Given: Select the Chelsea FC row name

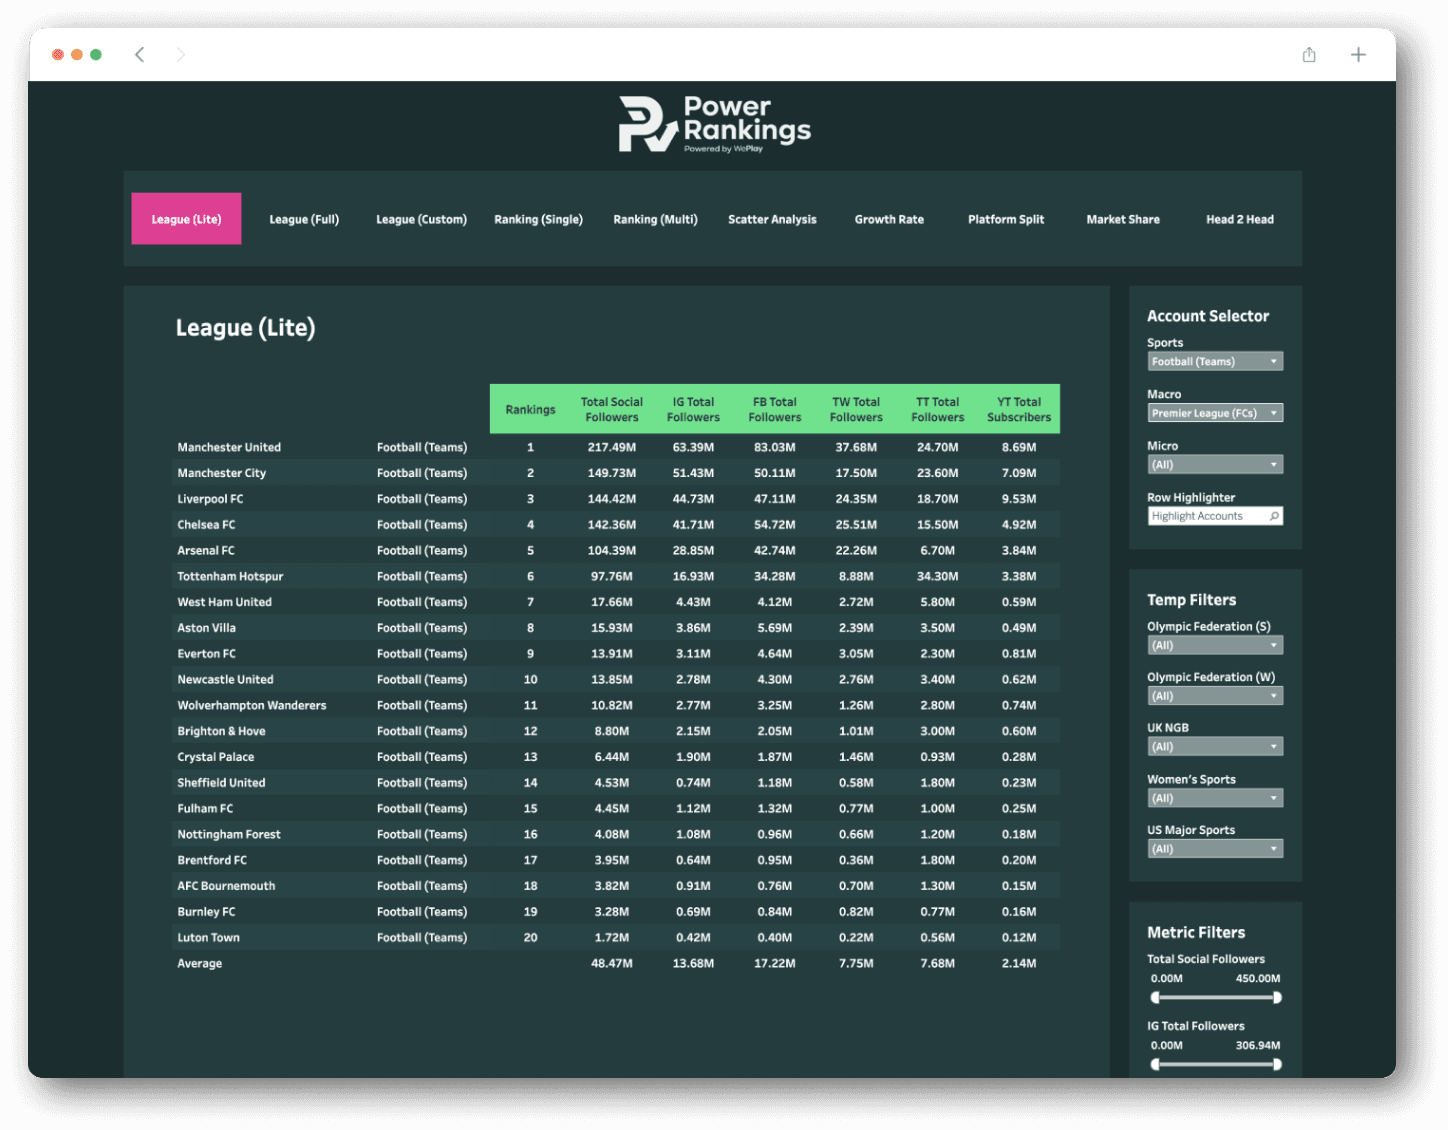Looking at the screenshot, I should 206,525.
